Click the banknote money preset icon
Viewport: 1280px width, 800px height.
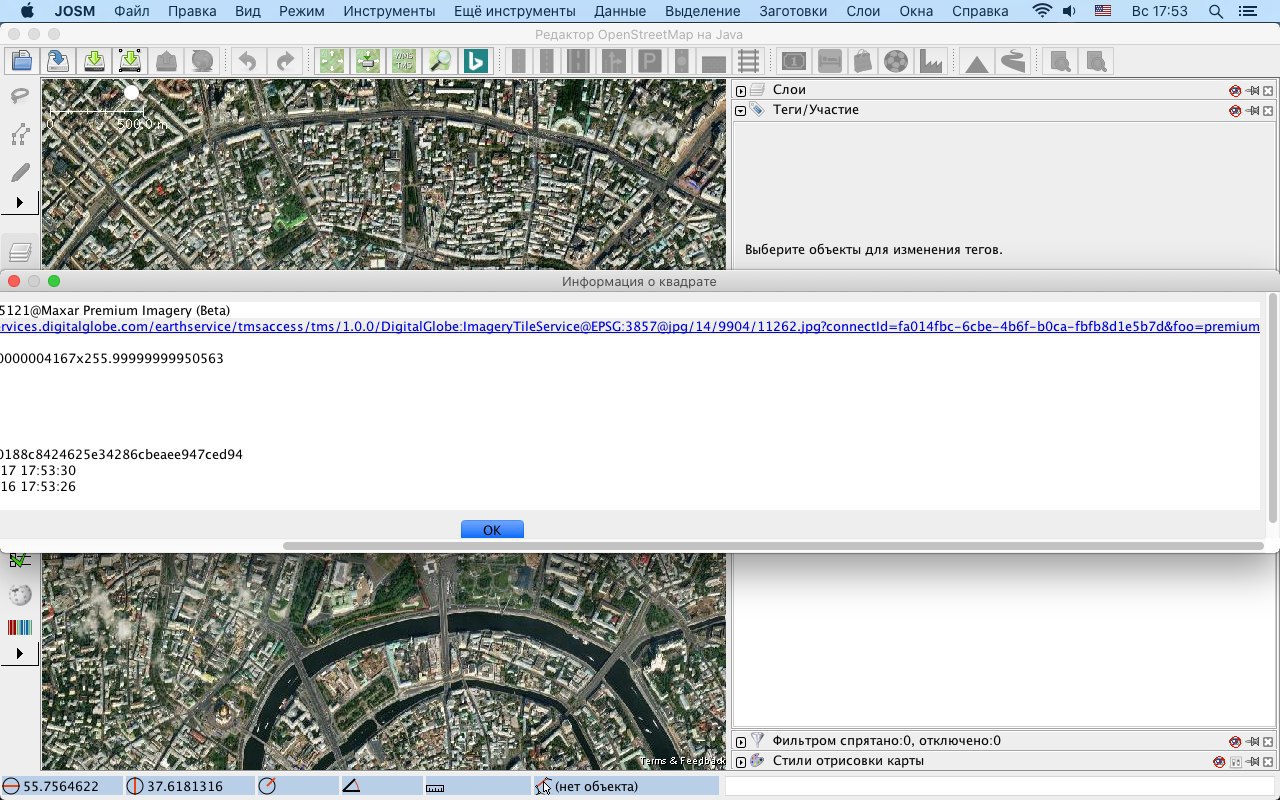[x=794, y=61]
